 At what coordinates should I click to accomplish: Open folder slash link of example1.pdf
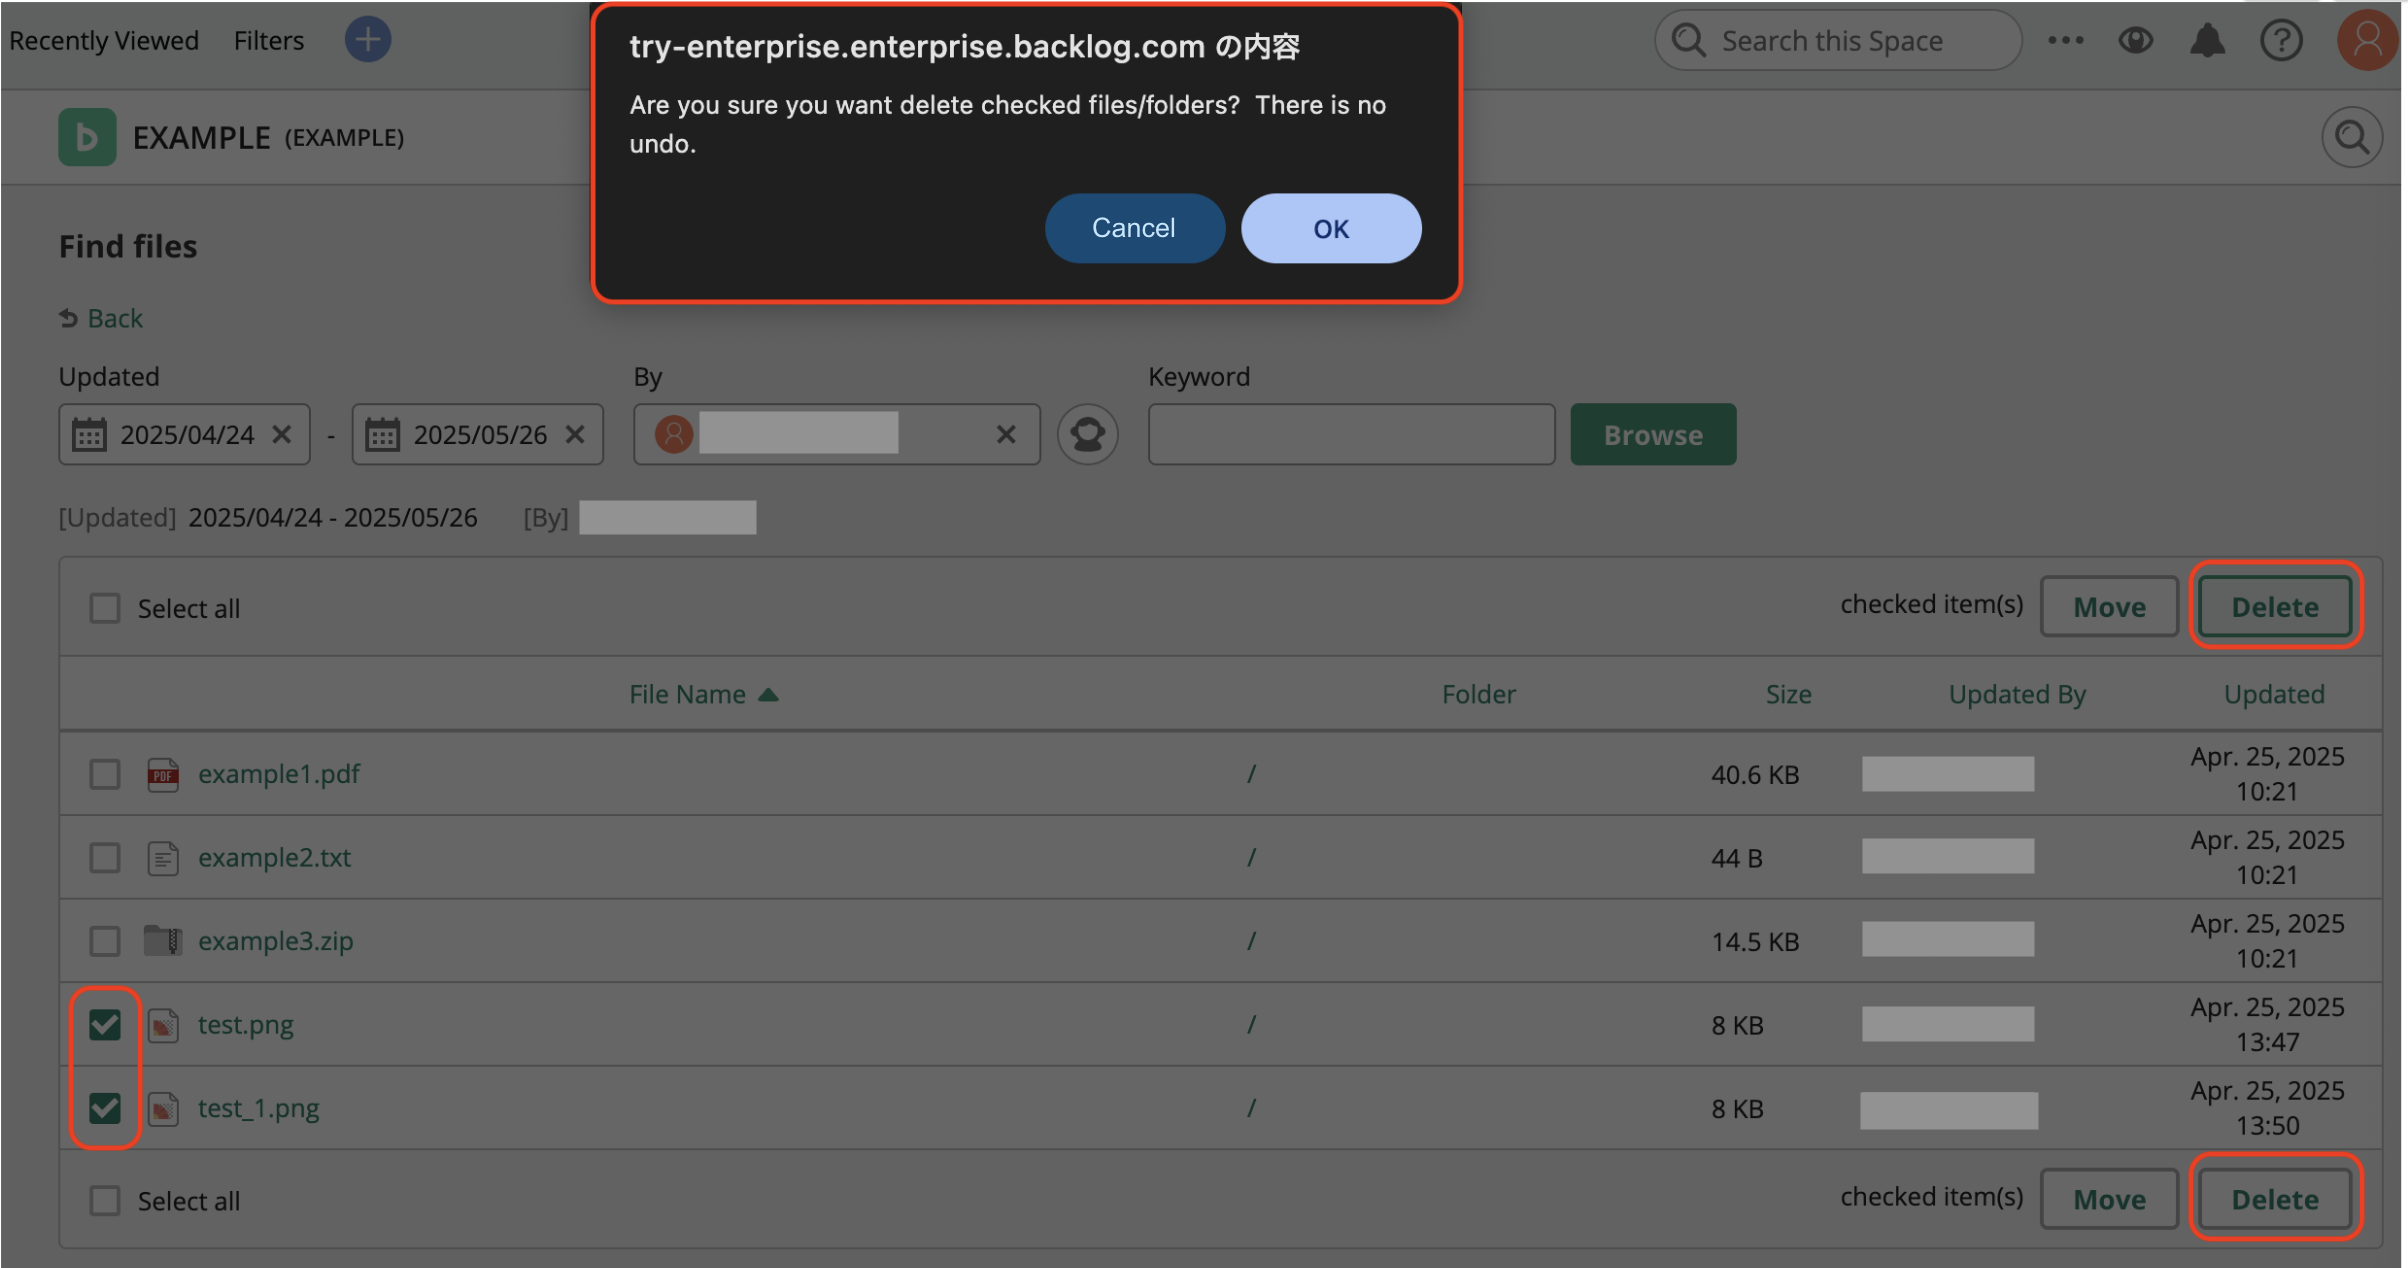coord(1250,774)
